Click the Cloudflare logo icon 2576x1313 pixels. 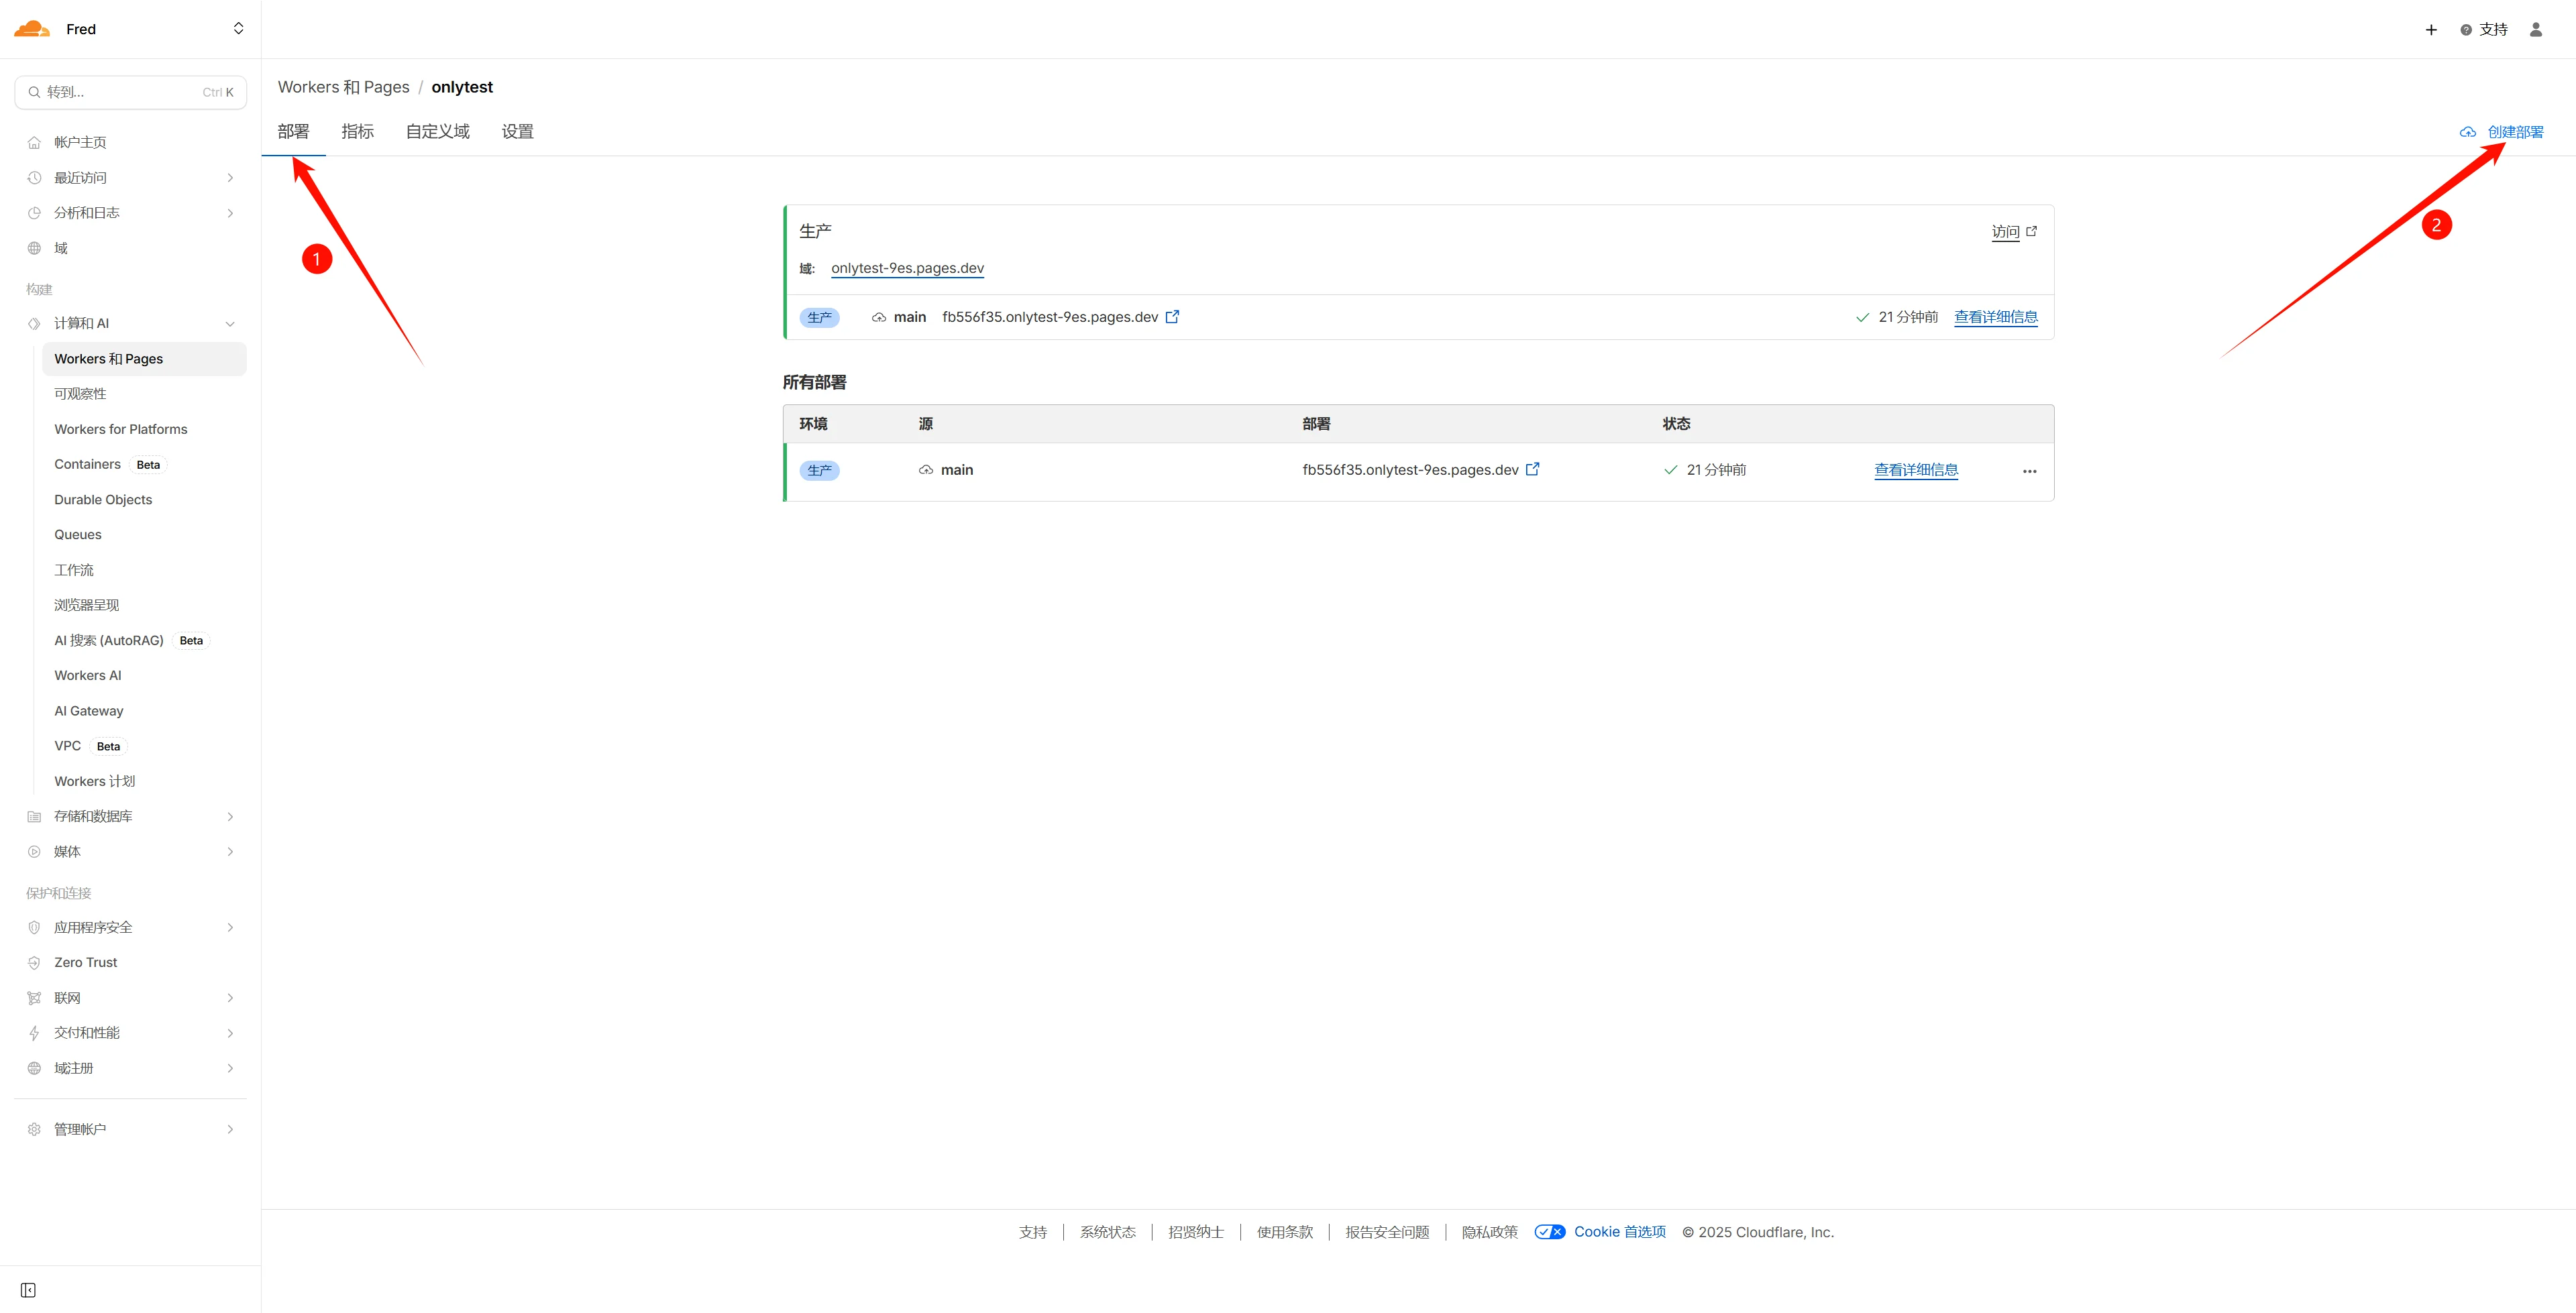[32, 29]
